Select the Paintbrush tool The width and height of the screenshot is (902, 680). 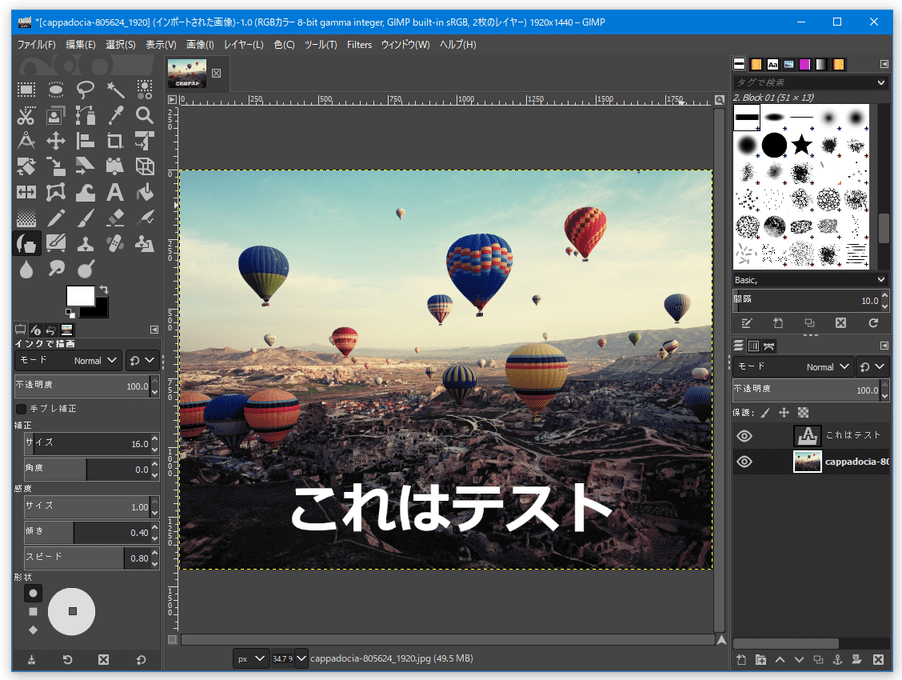click(86, 218)
